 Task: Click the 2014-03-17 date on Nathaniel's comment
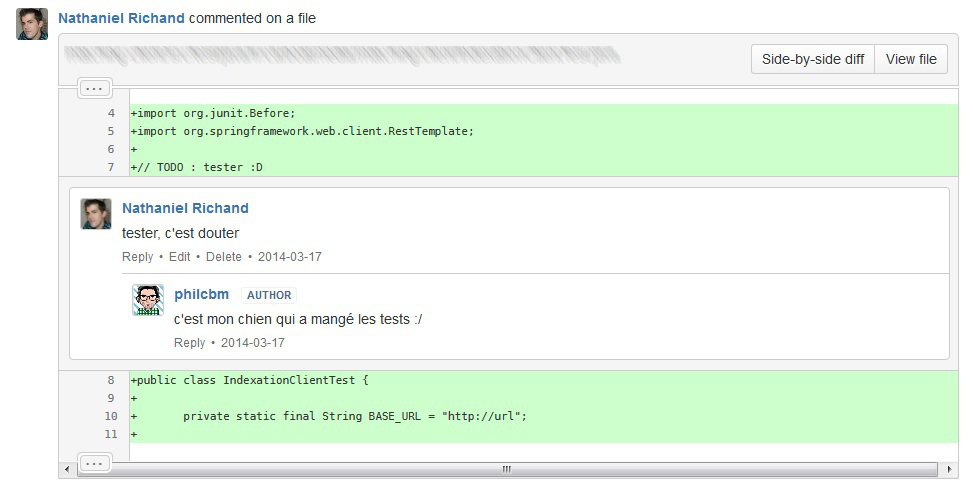click(290, 257)
